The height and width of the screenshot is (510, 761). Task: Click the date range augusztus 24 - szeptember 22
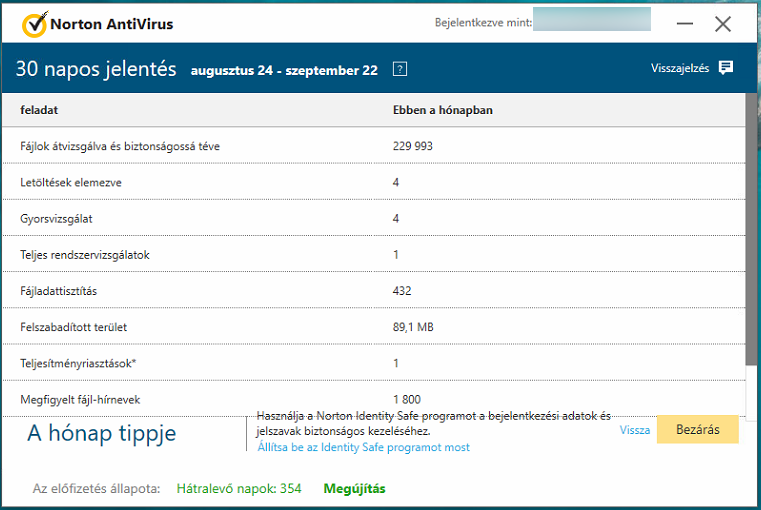tap(284, 70)
